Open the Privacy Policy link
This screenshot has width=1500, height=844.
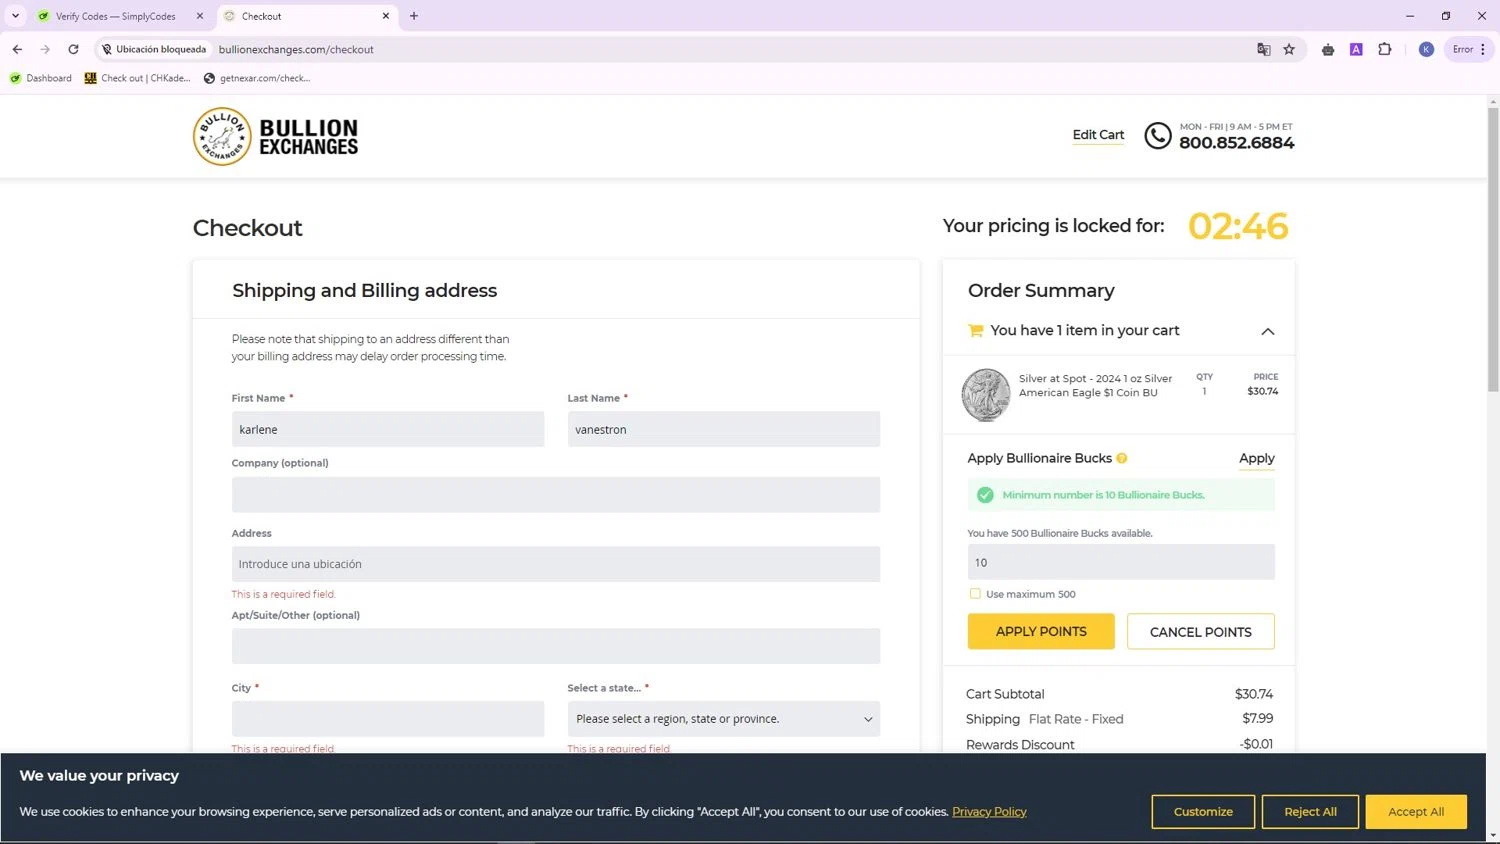pyautogui.click(x=989, y=811)
